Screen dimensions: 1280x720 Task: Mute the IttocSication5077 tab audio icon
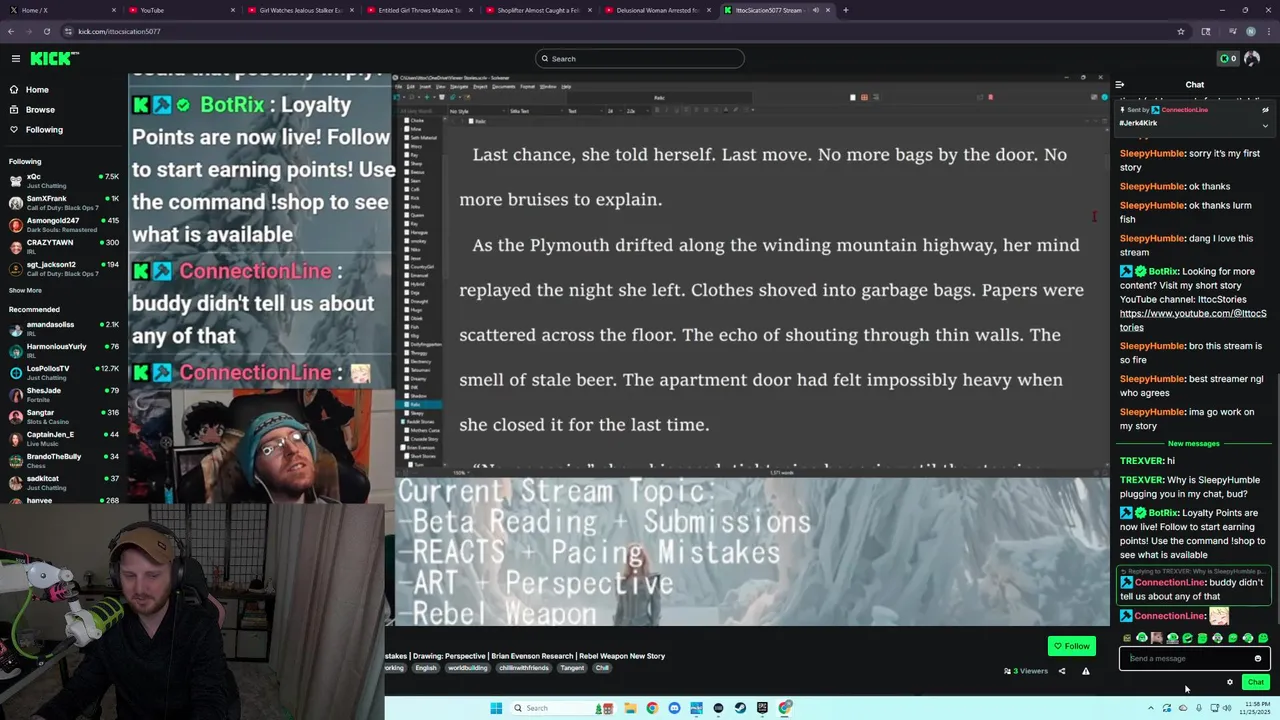coord(815,10)
